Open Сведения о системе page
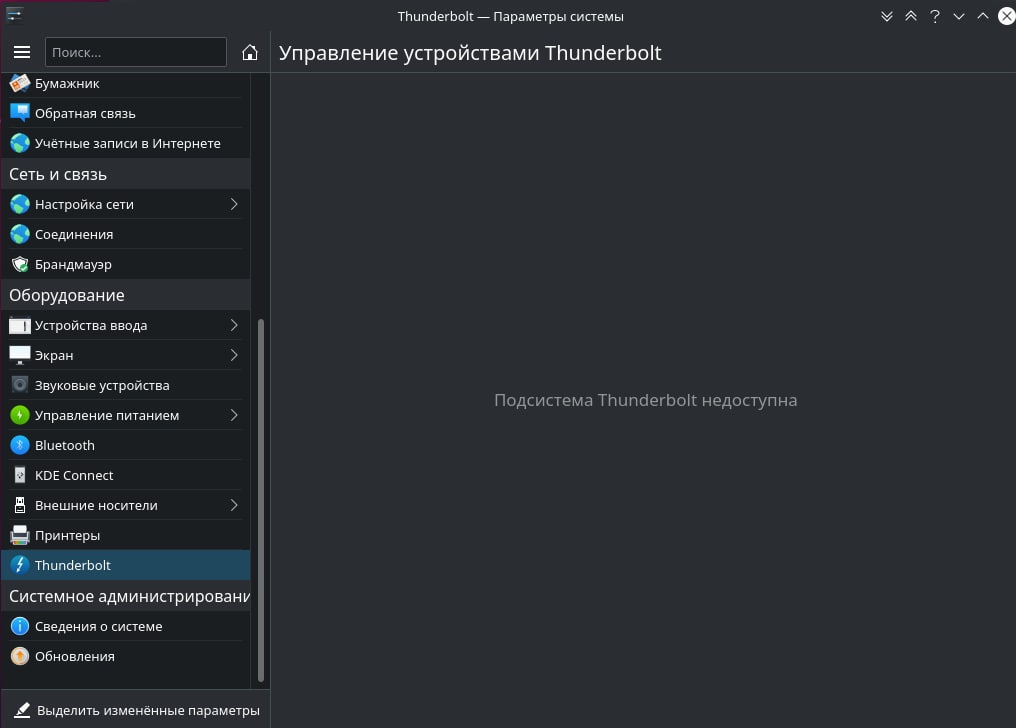Screen dimensions: 1016x728 click(126, 626)
